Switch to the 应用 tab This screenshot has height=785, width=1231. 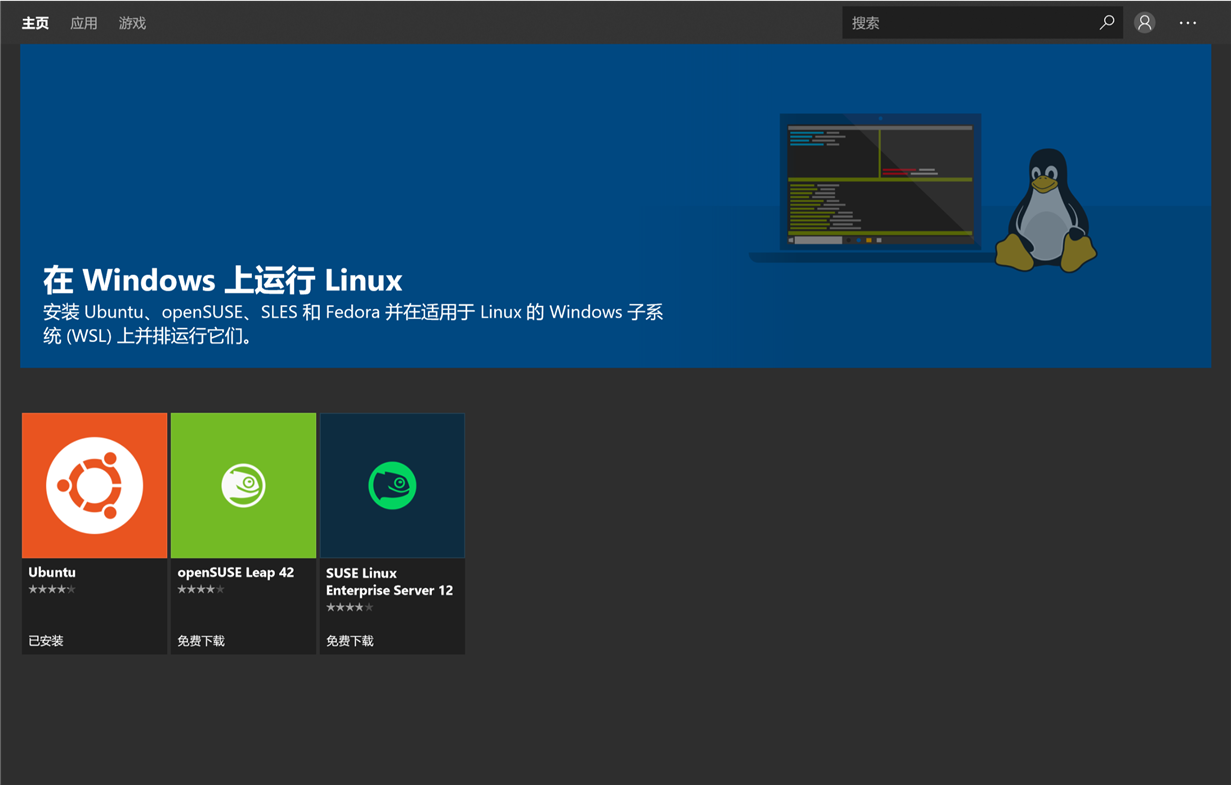(x=84, y=23)
